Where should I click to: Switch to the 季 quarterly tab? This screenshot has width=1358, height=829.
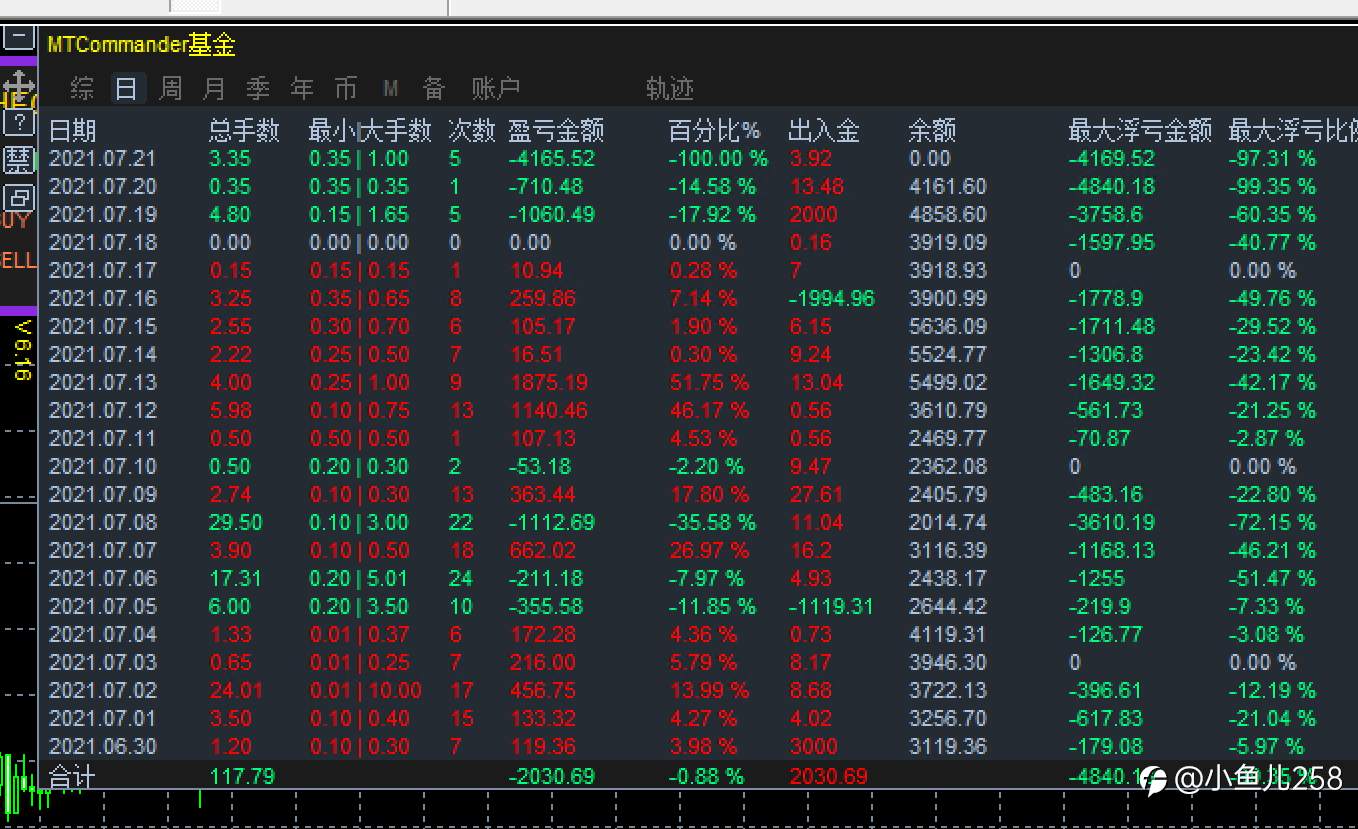click(x=258, y=89)
